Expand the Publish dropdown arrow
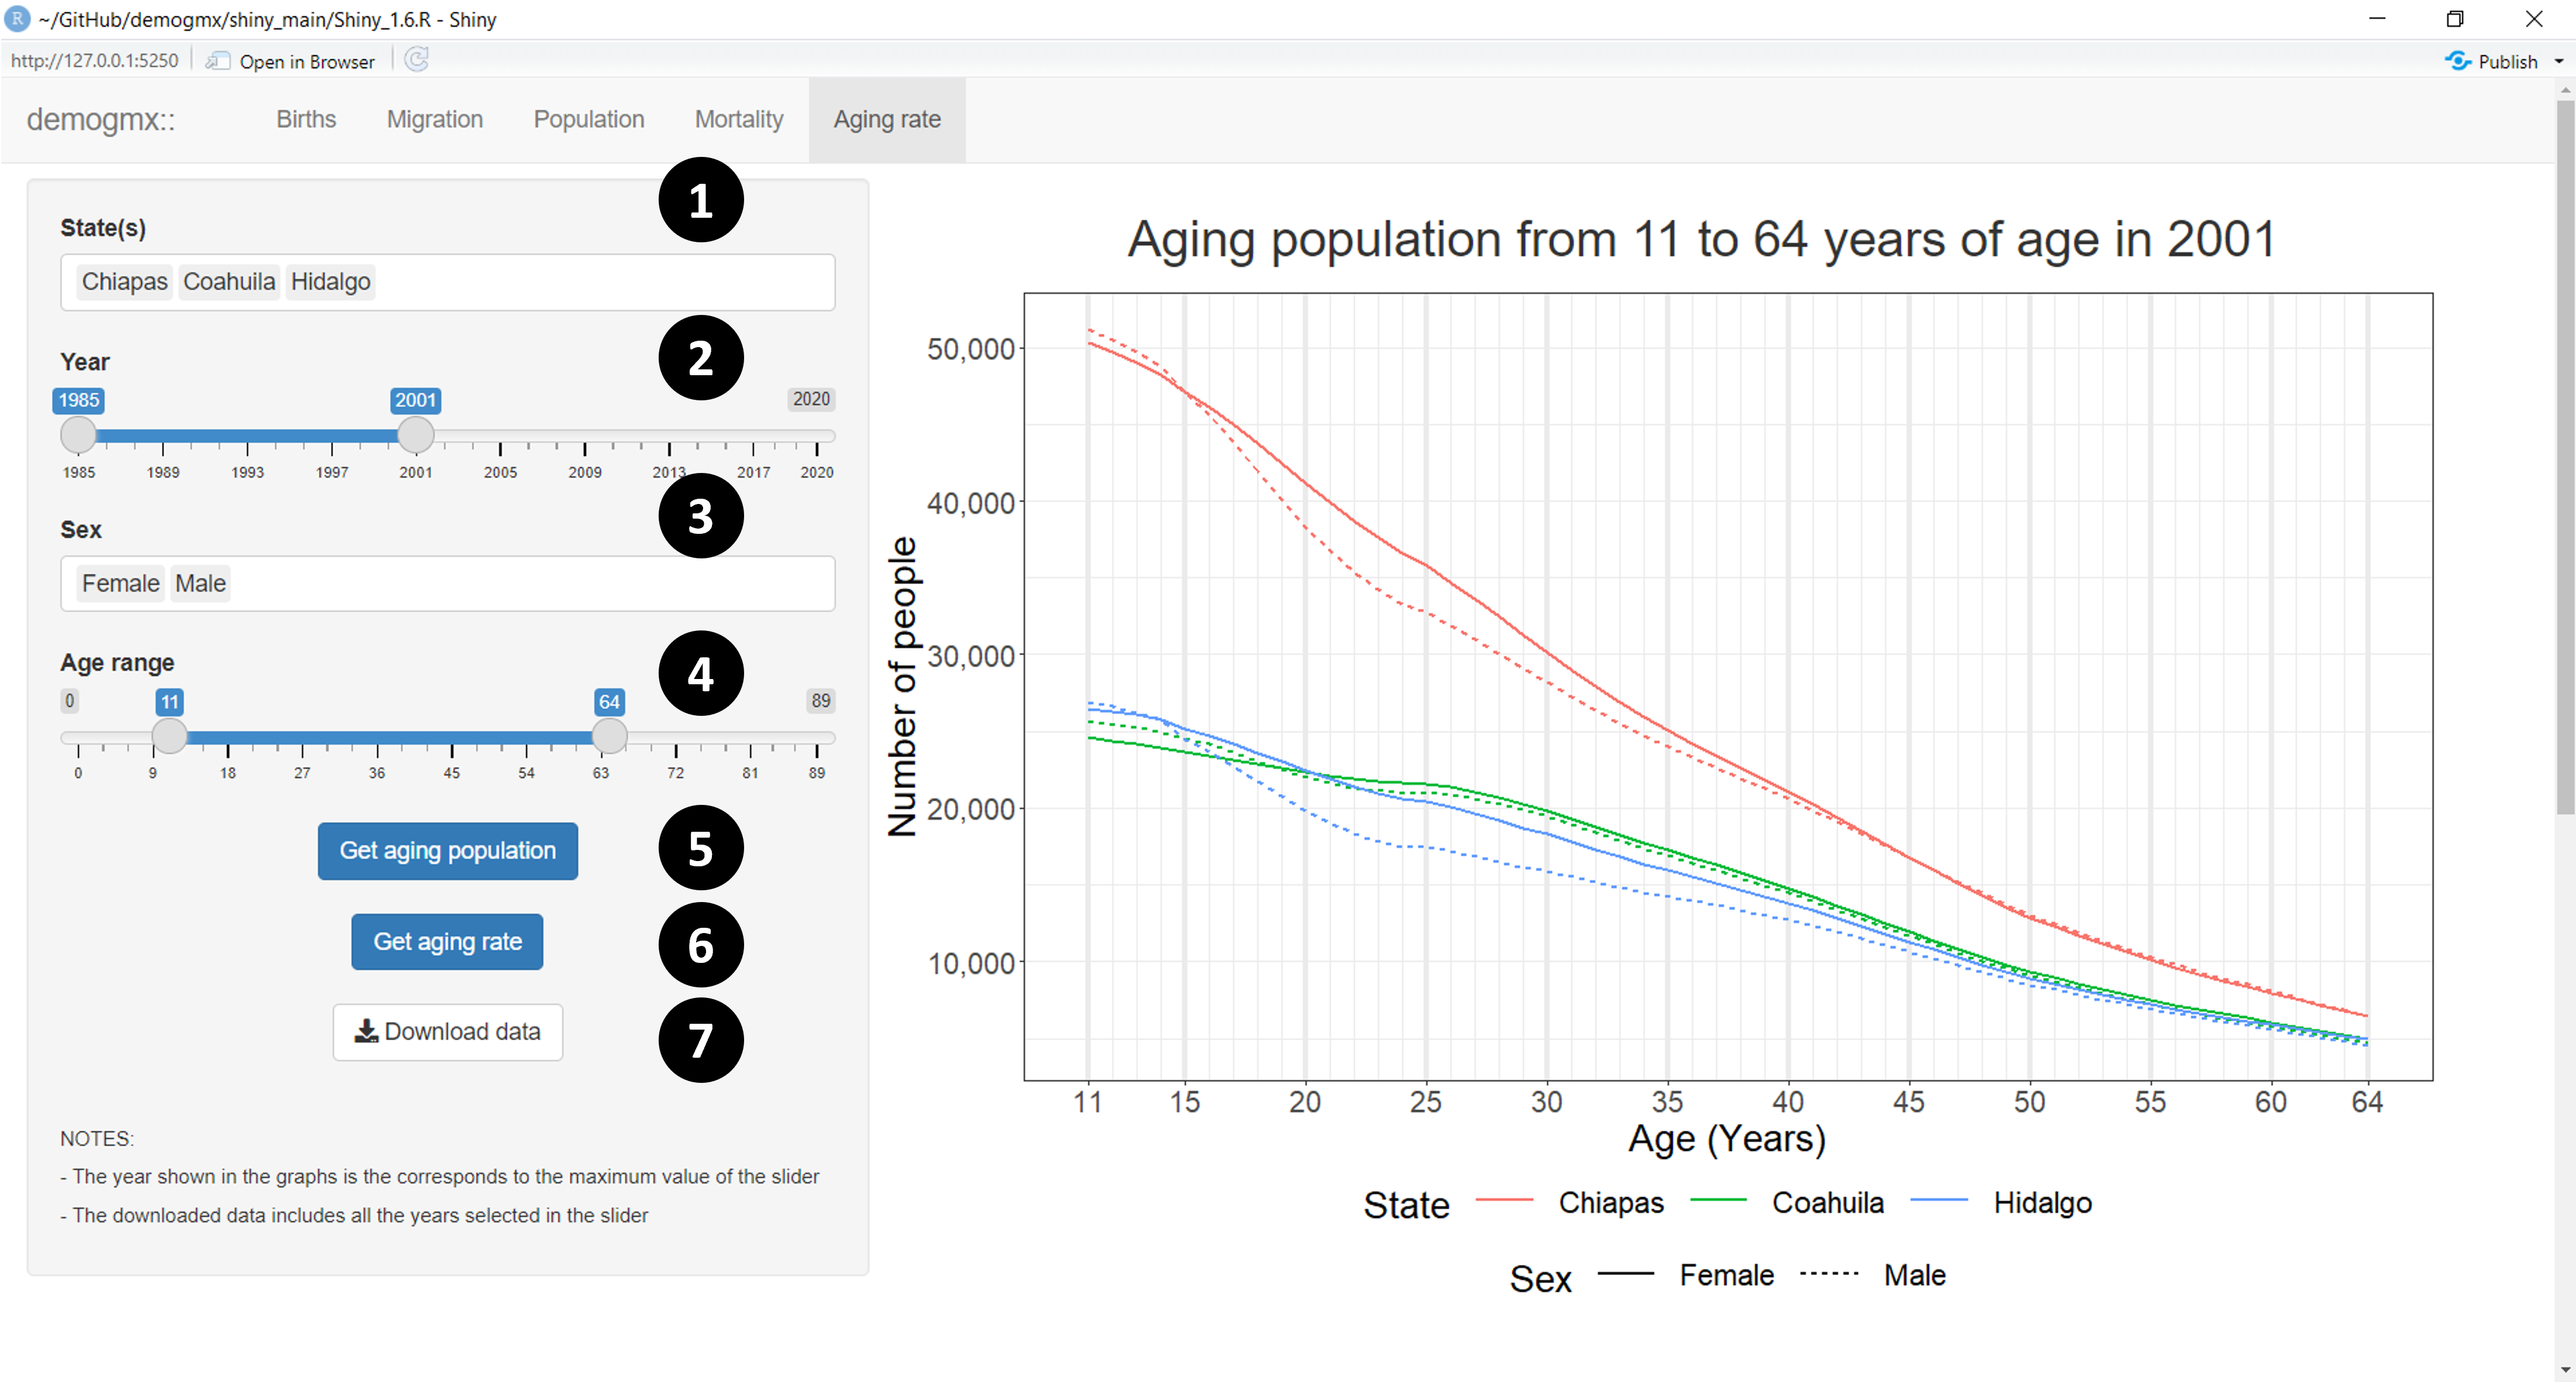Screen dimensions: 2576x1382 [2559, 61]
